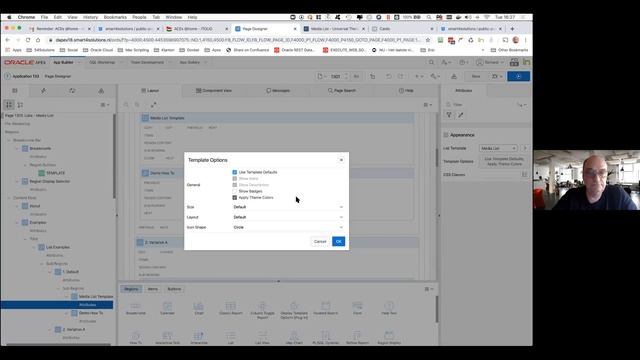
Task: Open the Help tab in the center pane
Action: [x=406, y=91]
